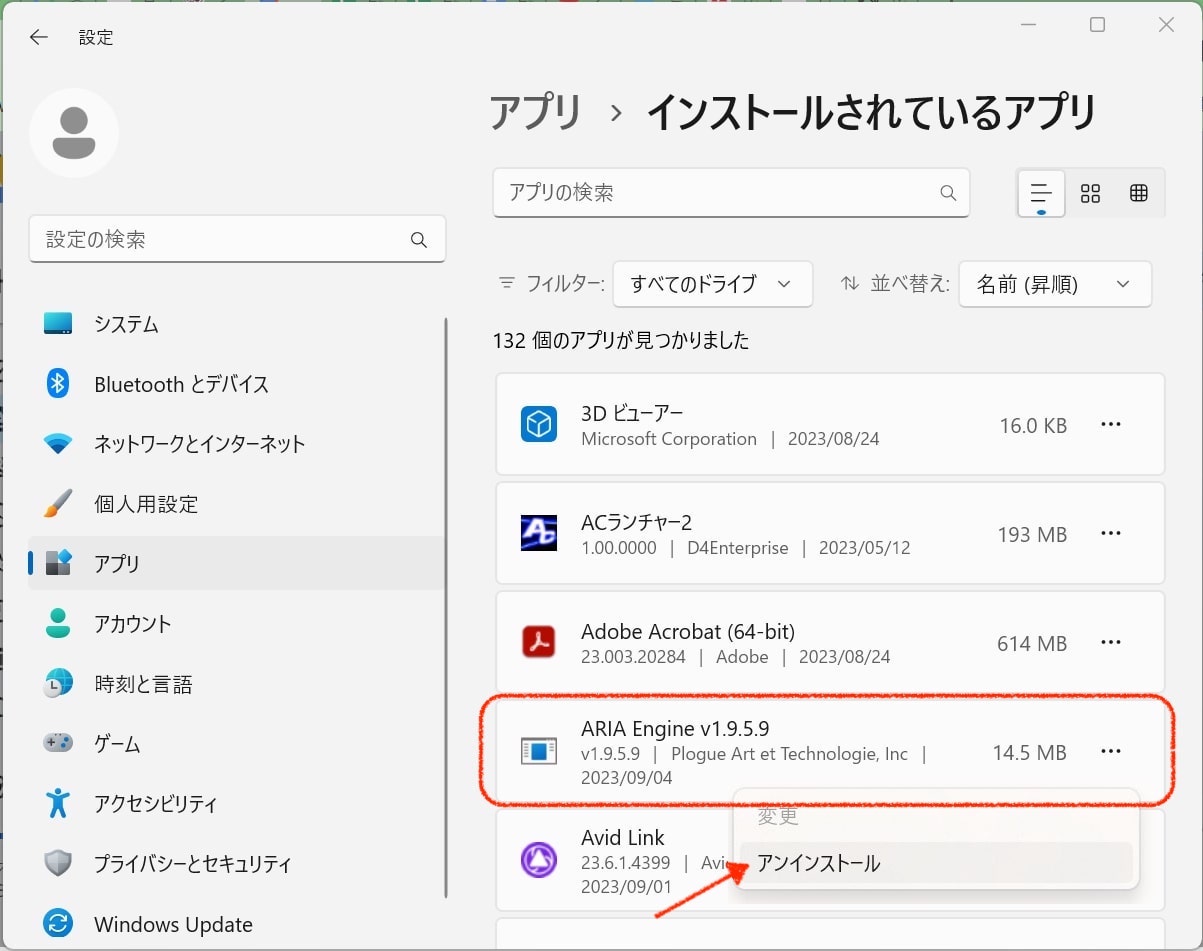Click the アプリ sidebar icon
This screenshot has width=1203, height=951.
(x=58, y=563)
